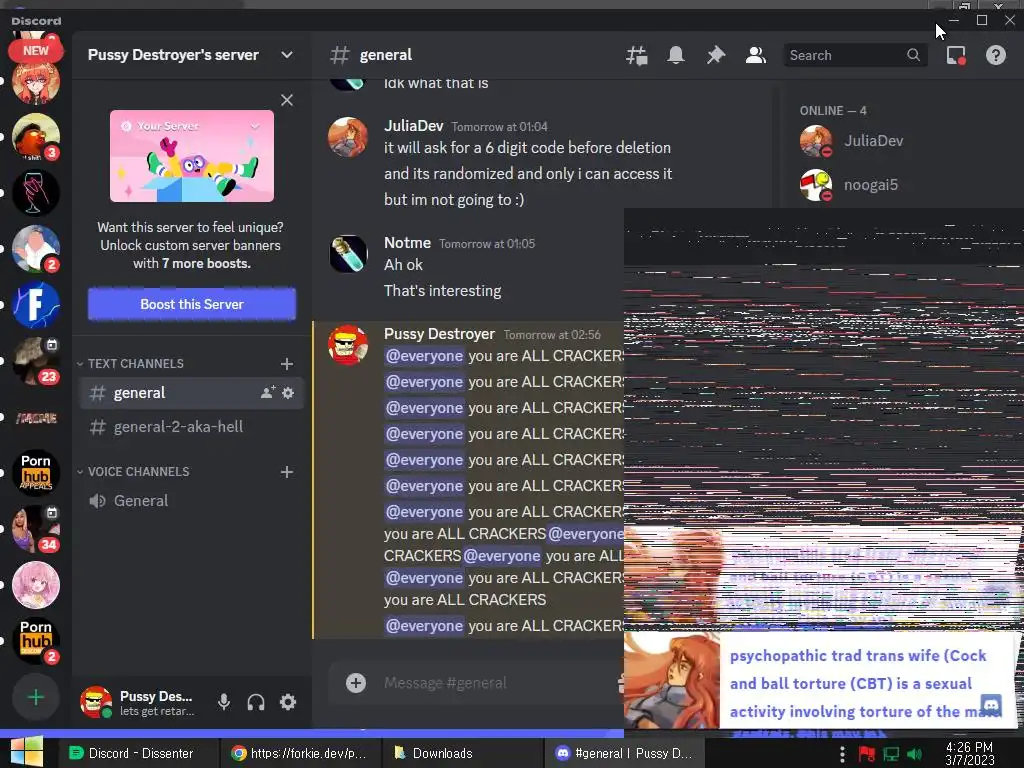This screenshot has width=1024, height=768.
Task: Open the help question mark icon
Action: coord(995,56)
